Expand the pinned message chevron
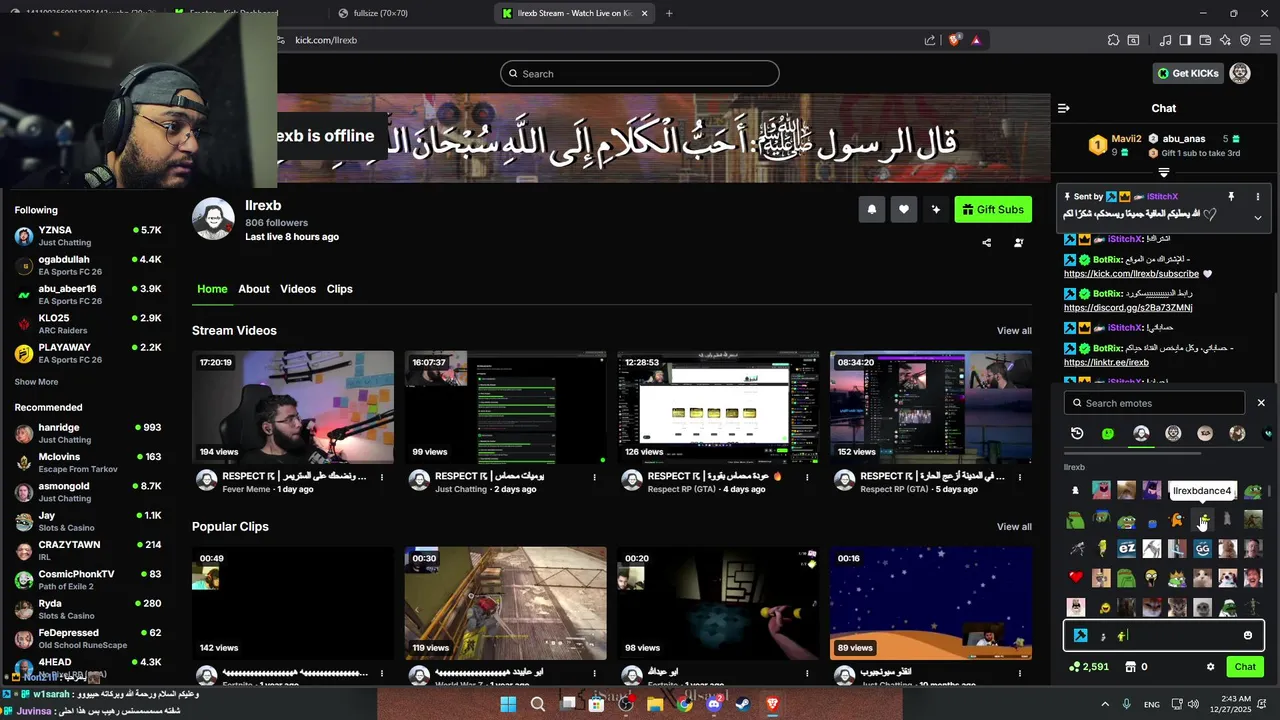The width and height of the screenshot is (1280, 720). click(x=1258, y=217)
